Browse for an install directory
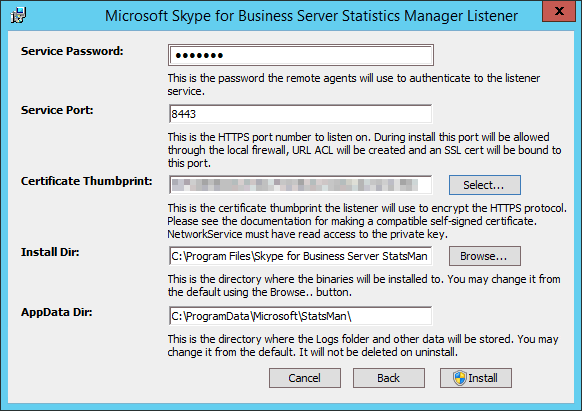This screenshot has height=411, width=582. tap(485, 256)
